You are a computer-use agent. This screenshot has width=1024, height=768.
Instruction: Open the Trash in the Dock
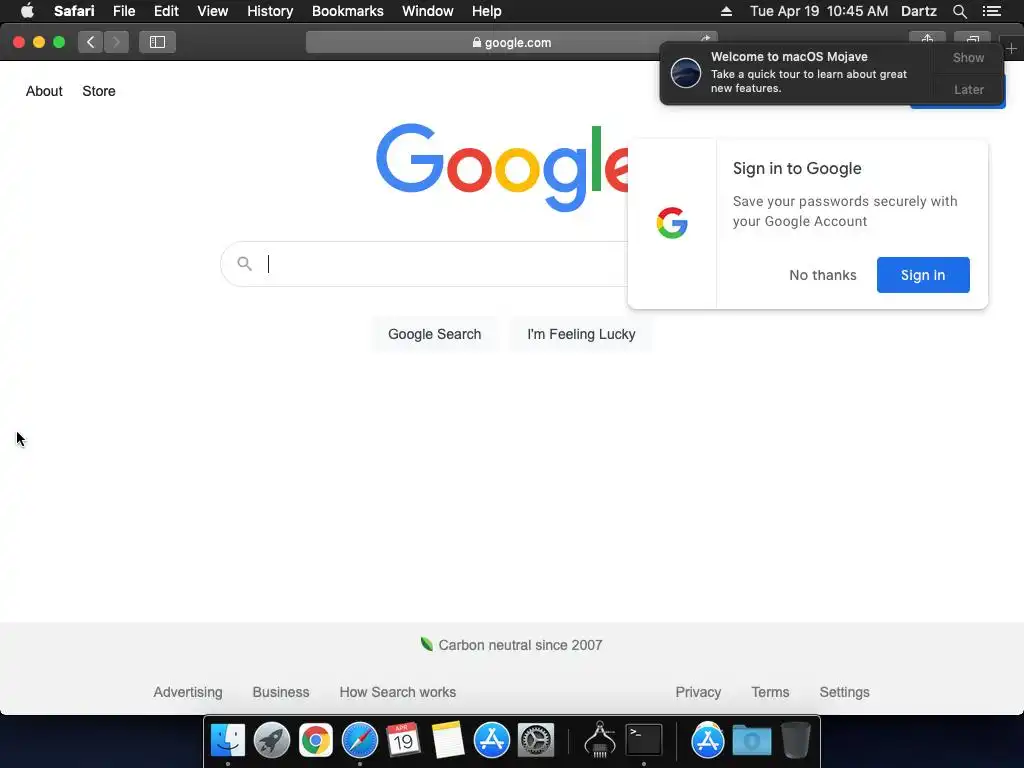tap(795, 740)
